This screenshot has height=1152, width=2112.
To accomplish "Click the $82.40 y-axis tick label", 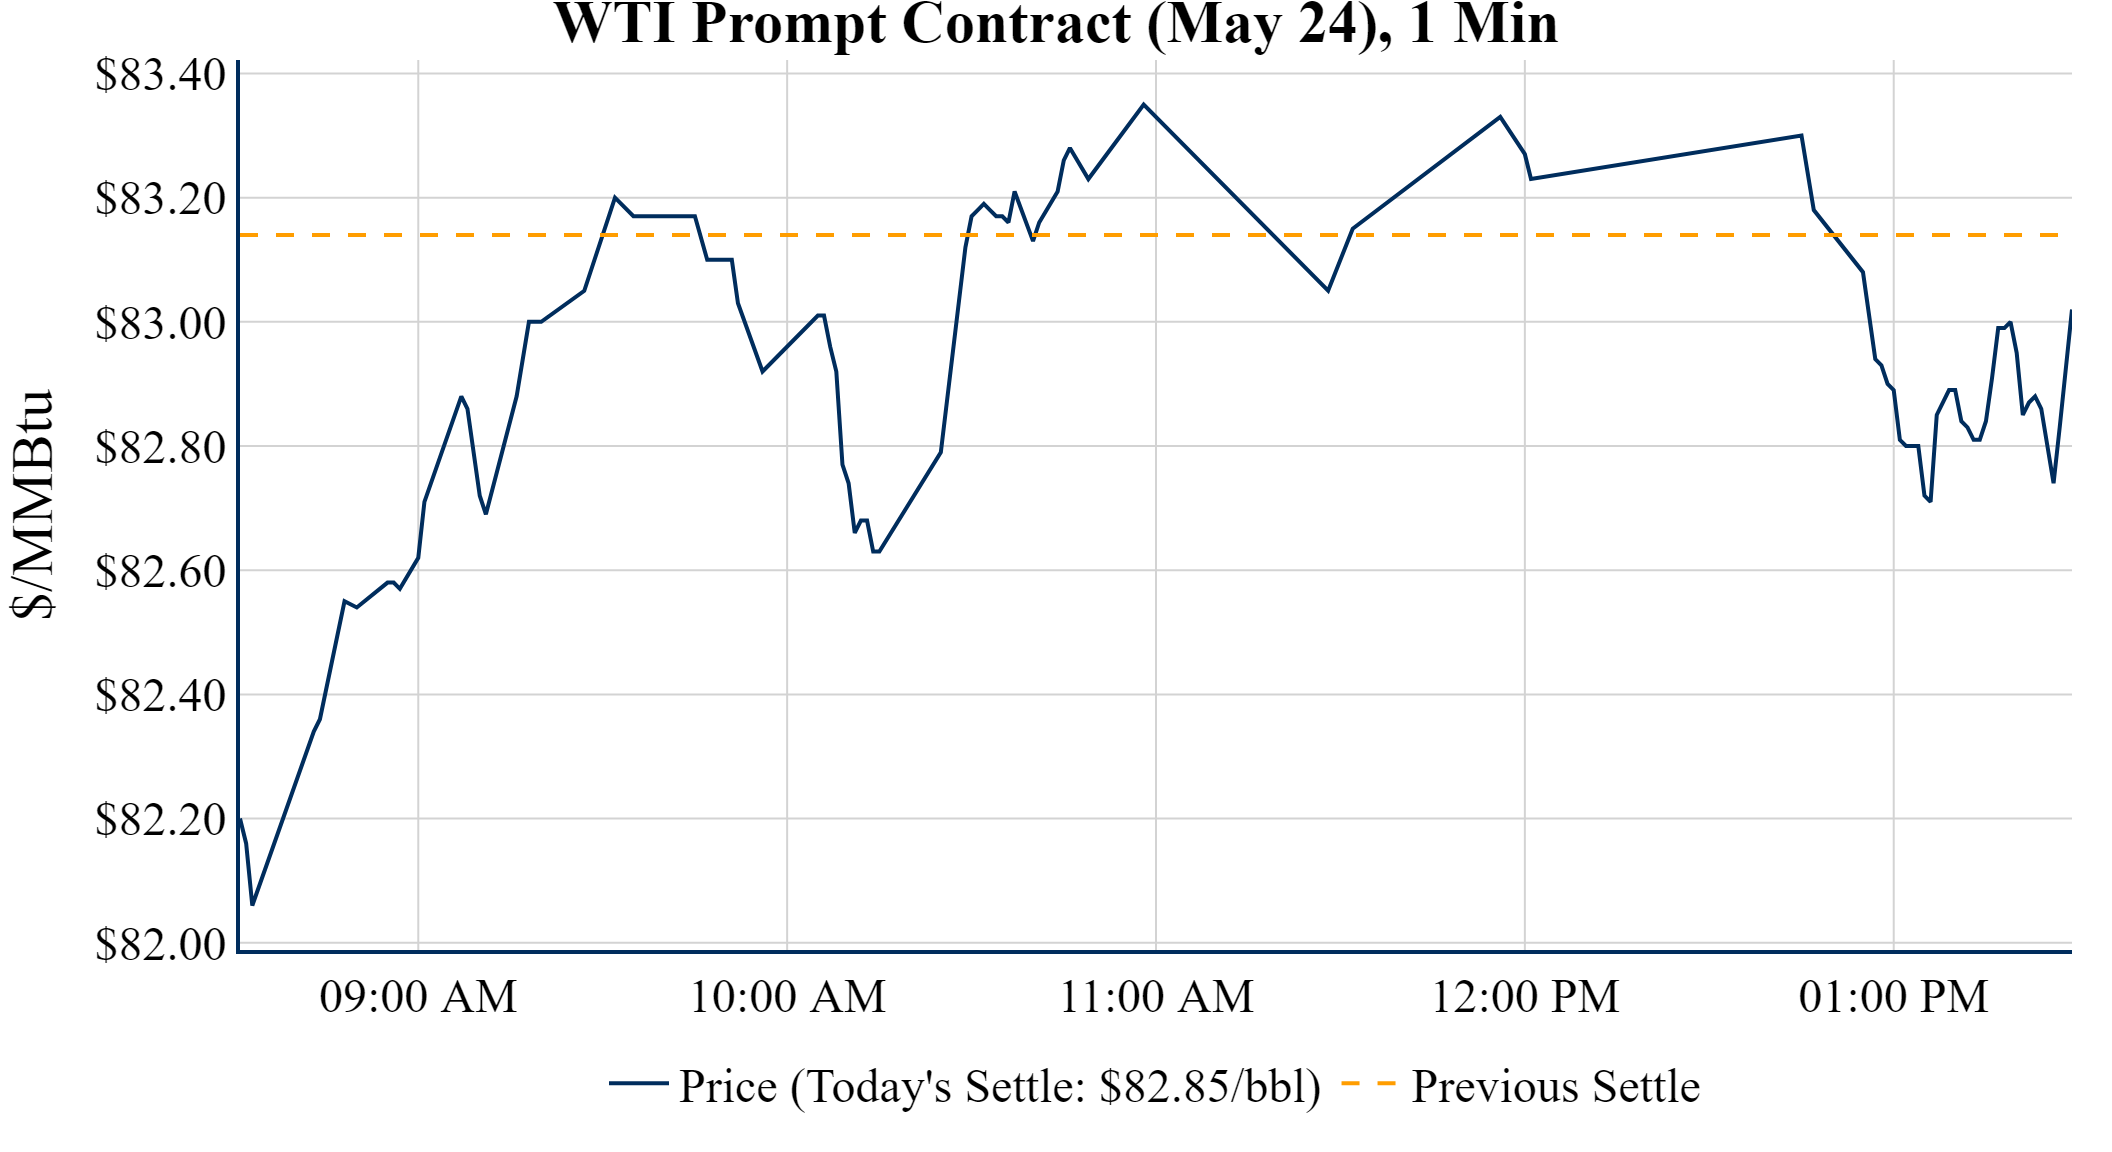I will point(160,695).
